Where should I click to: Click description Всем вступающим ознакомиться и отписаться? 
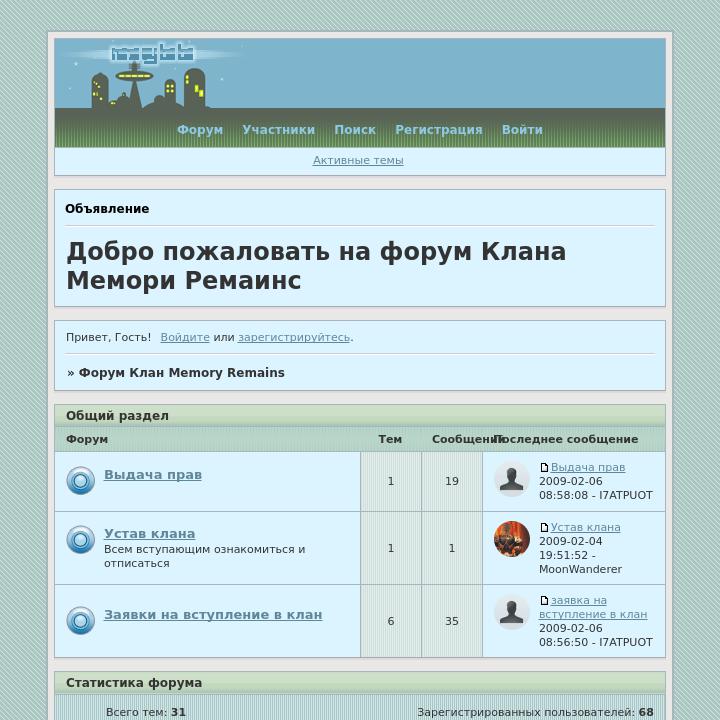pos(204,556)
